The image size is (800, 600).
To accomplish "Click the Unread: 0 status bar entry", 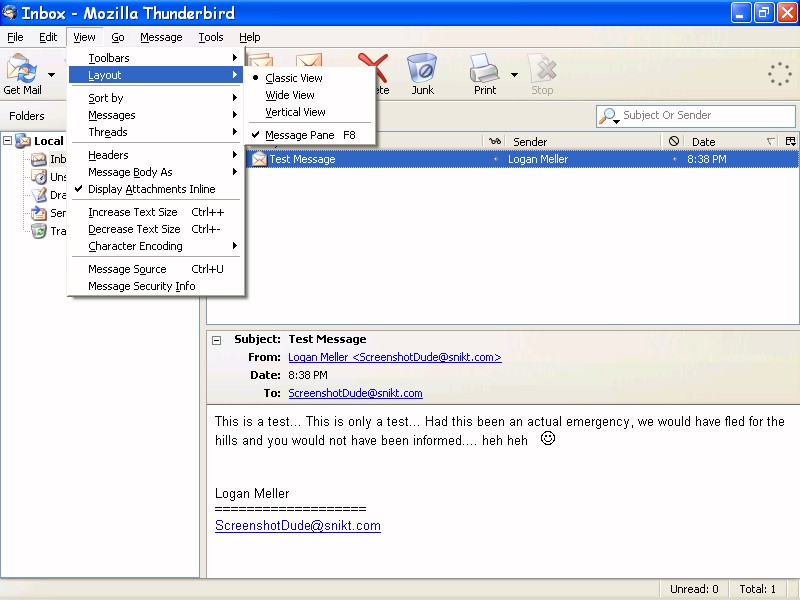I will (x=694, y=589).
